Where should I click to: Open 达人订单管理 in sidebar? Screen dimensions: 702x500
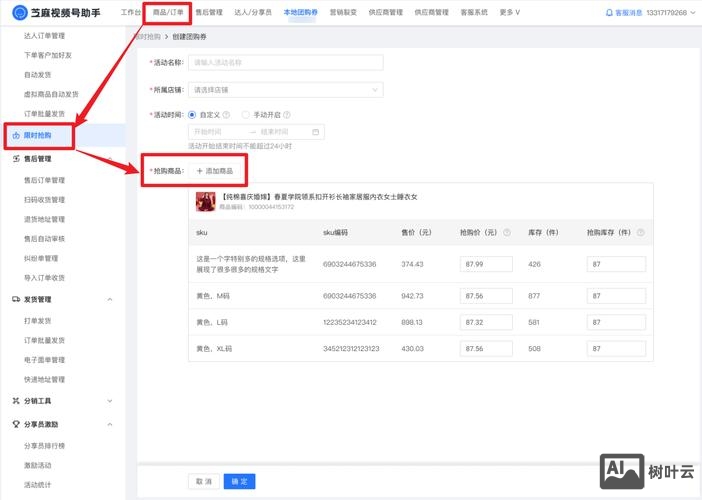tap(44, 36)
